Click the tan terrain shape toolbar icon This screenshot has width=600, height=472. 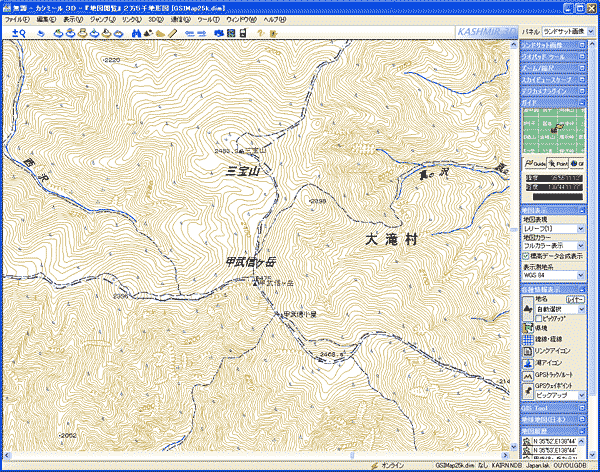click(x=160, y=34)
